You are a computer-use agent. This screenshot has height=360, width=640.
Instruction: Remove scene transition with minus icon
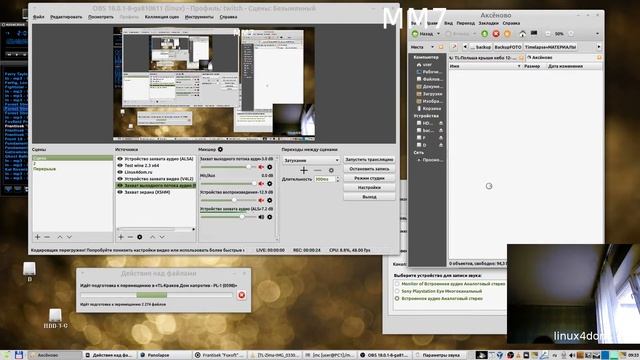click(x=318, y=170)
